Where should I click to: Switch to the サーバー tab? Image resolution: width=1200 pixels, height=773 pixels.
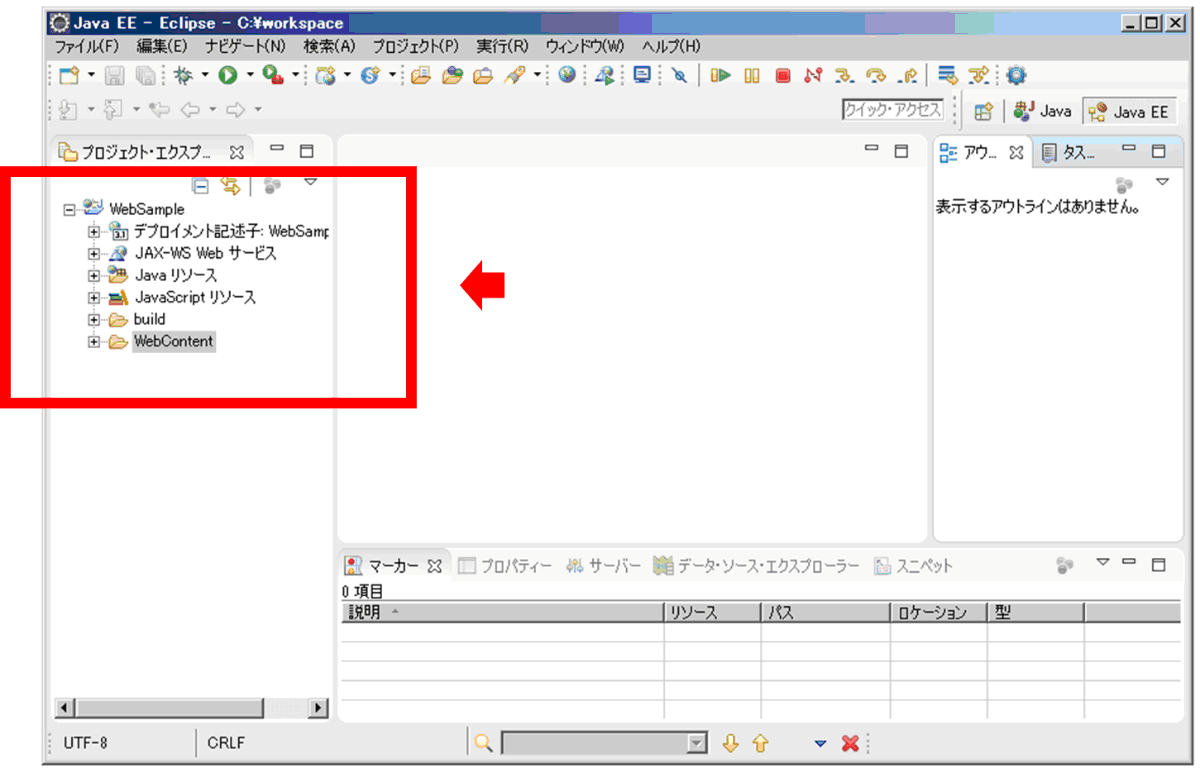(x=602, y=566)
